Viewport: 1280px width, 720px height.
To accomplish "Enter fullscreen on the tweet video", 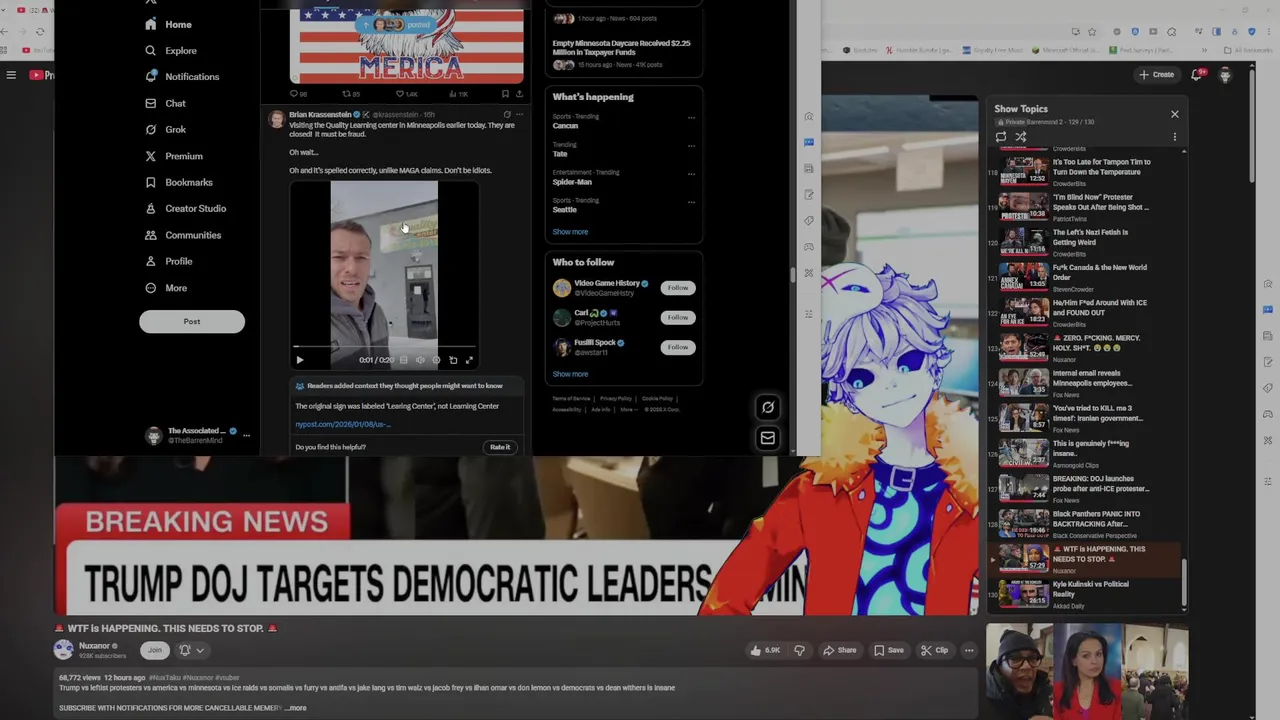I will click(x=469, y=360).
